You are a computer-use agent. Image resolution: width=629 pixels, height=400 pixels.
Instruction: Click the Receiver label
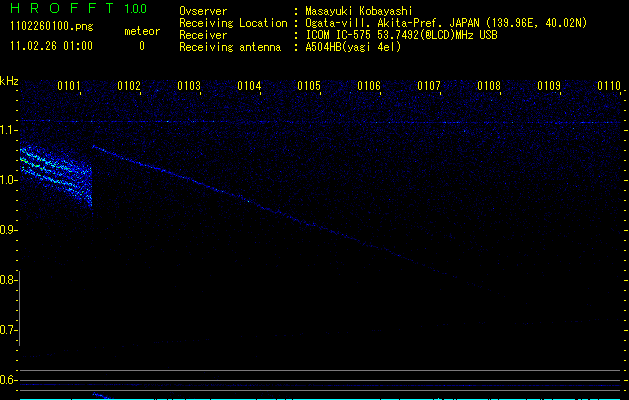pyautogui.click(x=203, y=35)
